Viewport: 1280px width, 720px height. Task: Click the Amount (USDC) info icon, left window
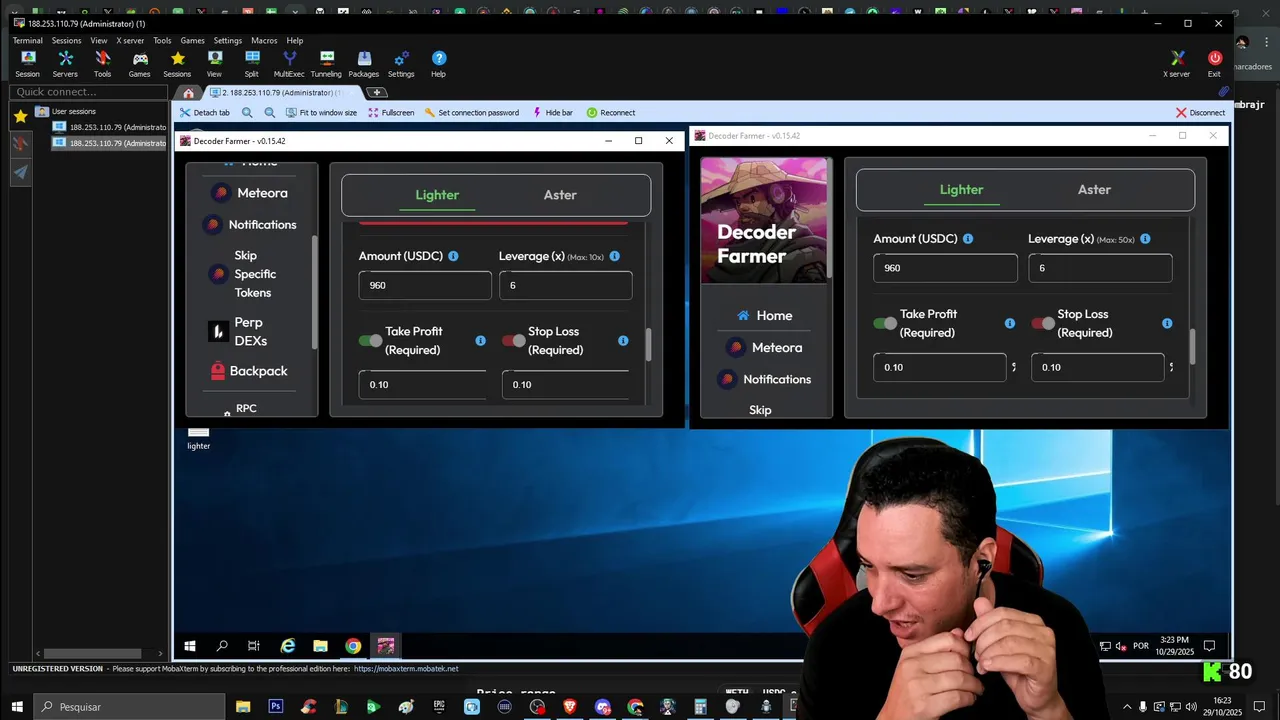pyautogui.click(x=453, y=256)
